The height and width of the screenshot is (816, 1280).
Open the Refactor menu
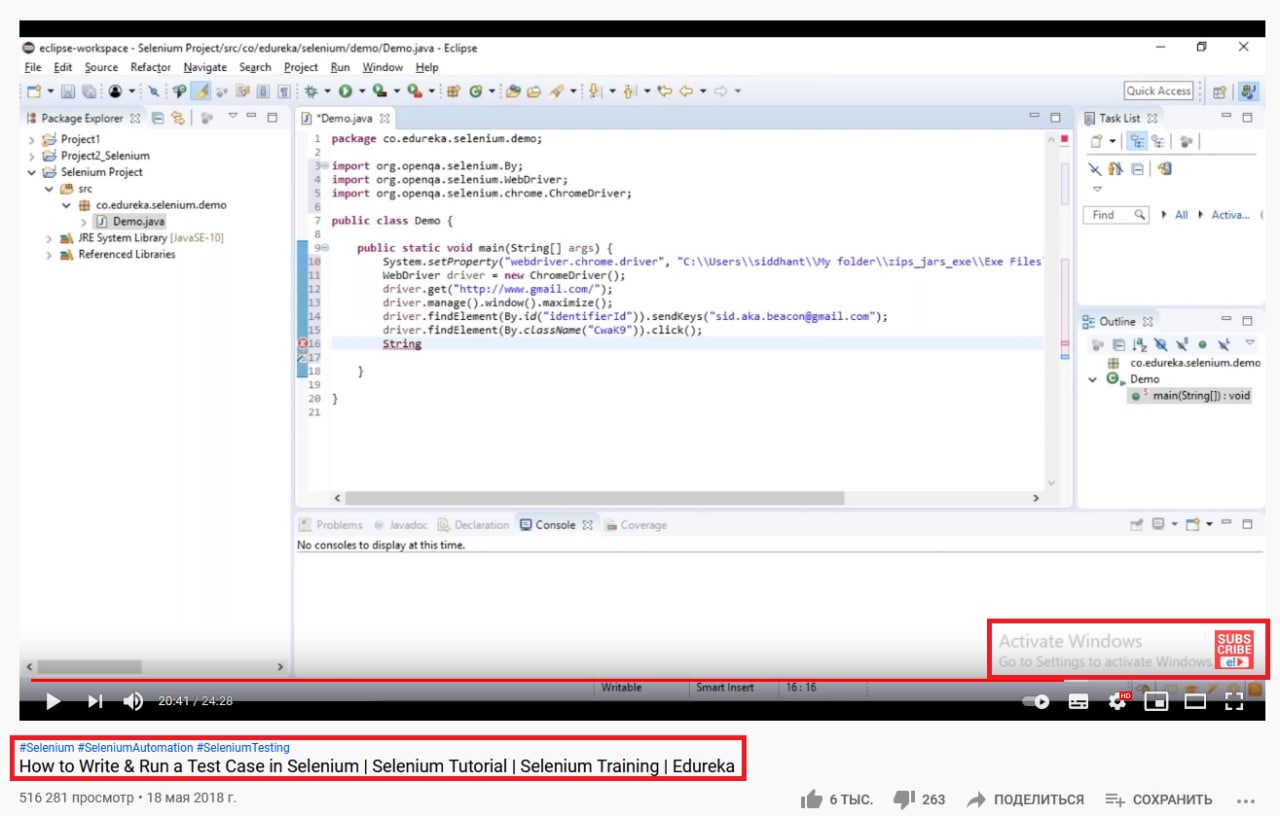coord(150,67)
